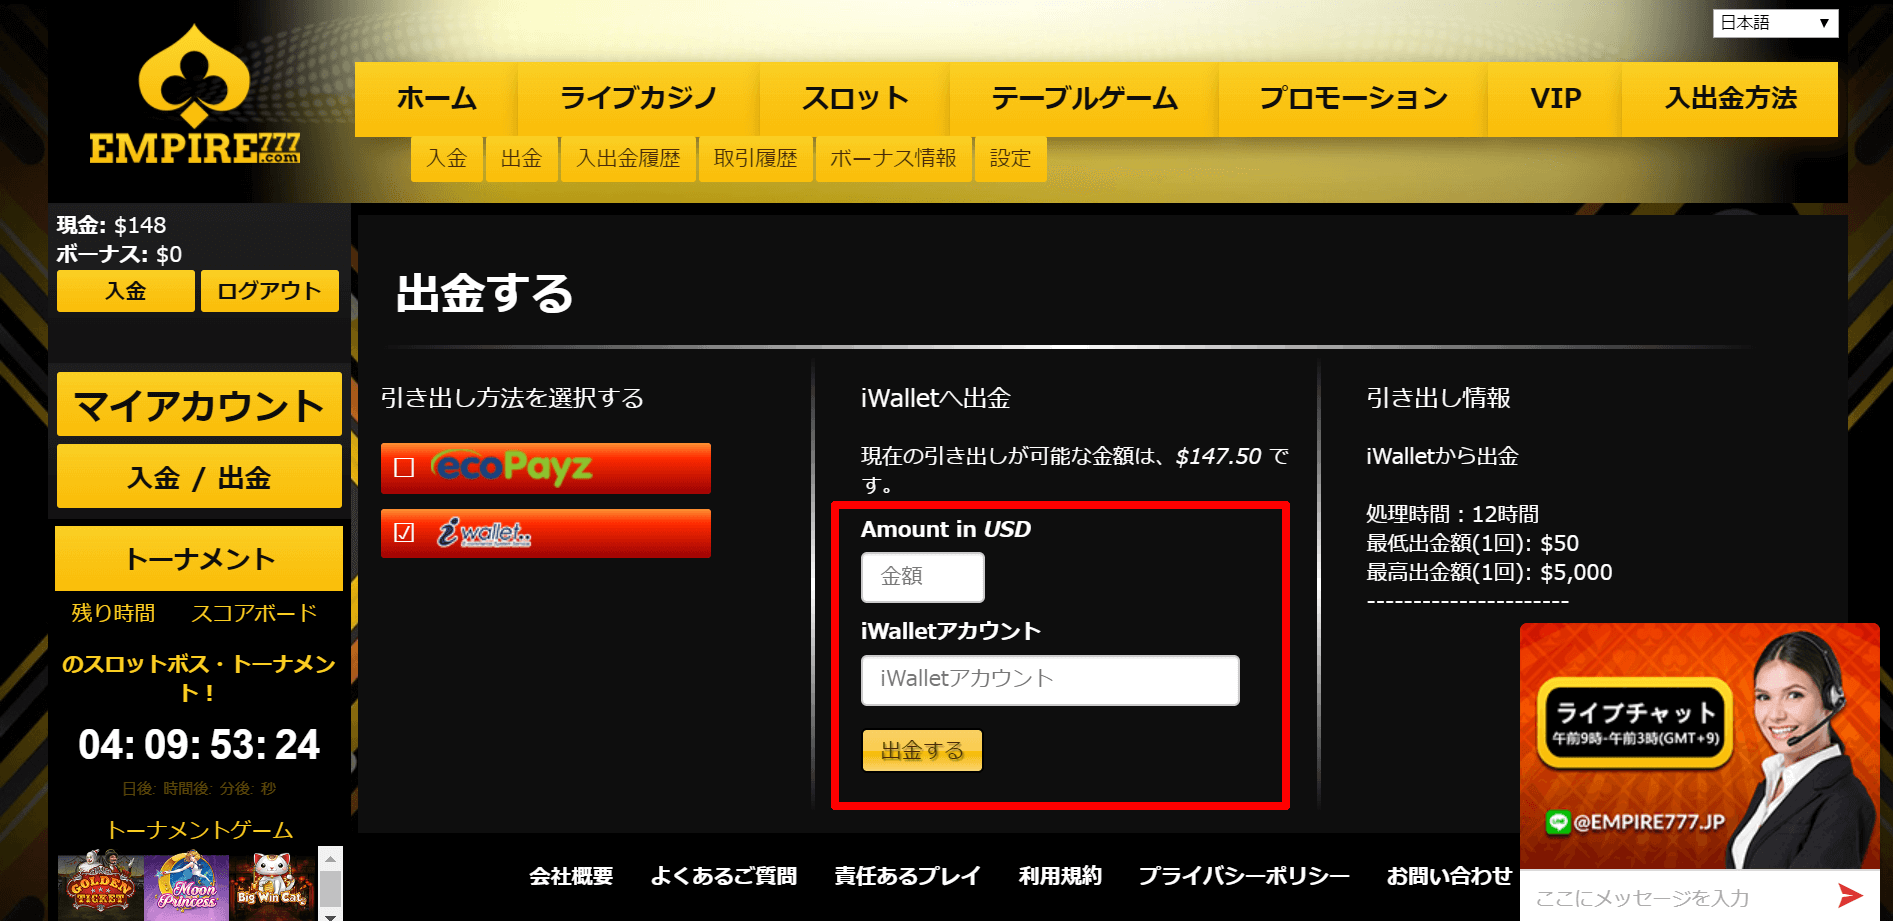The width and height of the screenshot is (1893, 921).
Task: Focus the 金額 amount input field
Action: click(923, 577)
